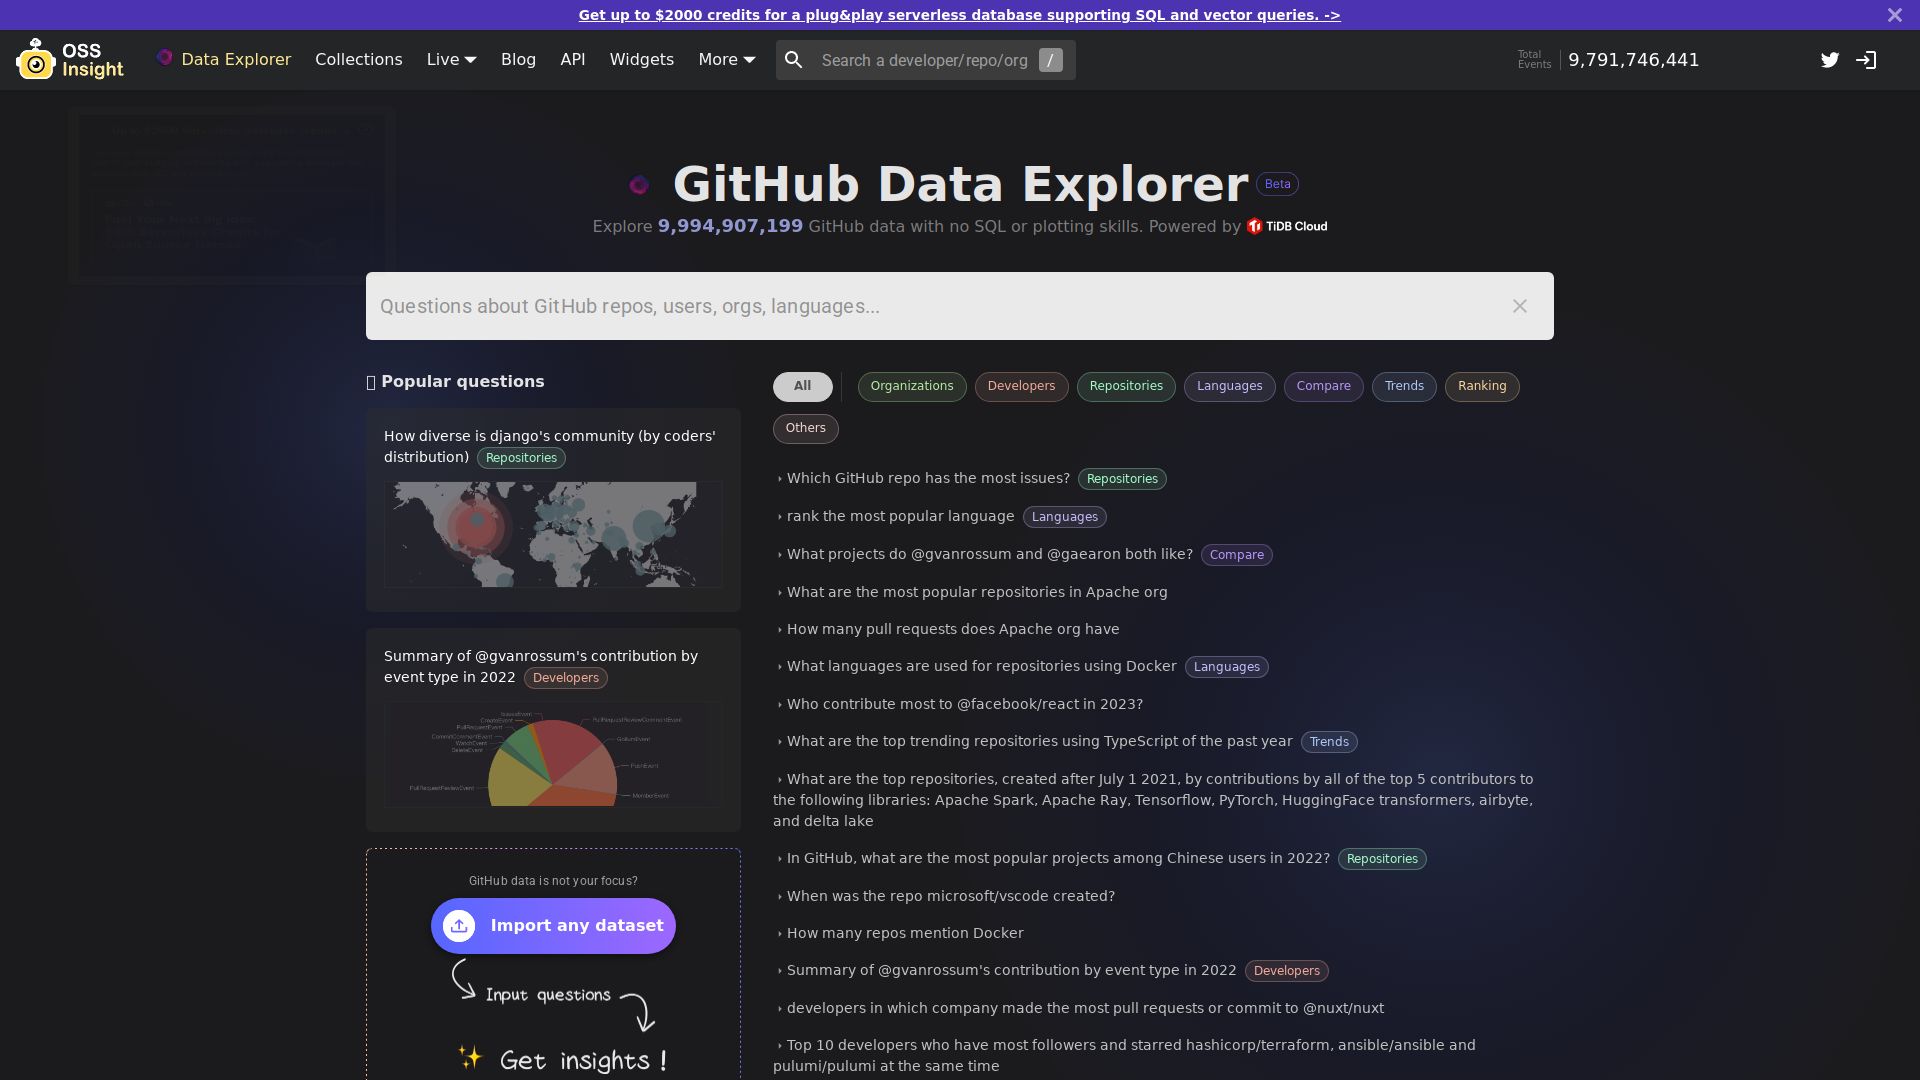The image size is (1920, 1080).
Task: Clear the question input using the X icon
Action: pos(1519,306)
